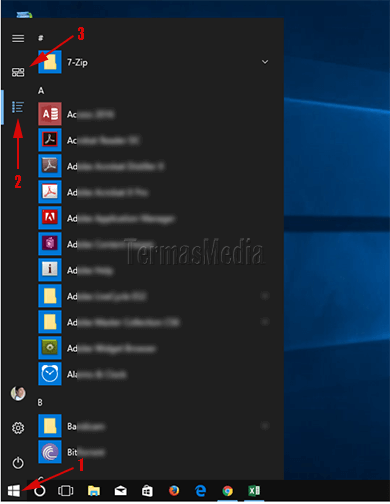Launch the olive-green Adobe Widget Browser icon
Screen dimensions: 390x504
pyautogui.click(x=50, y=348)
